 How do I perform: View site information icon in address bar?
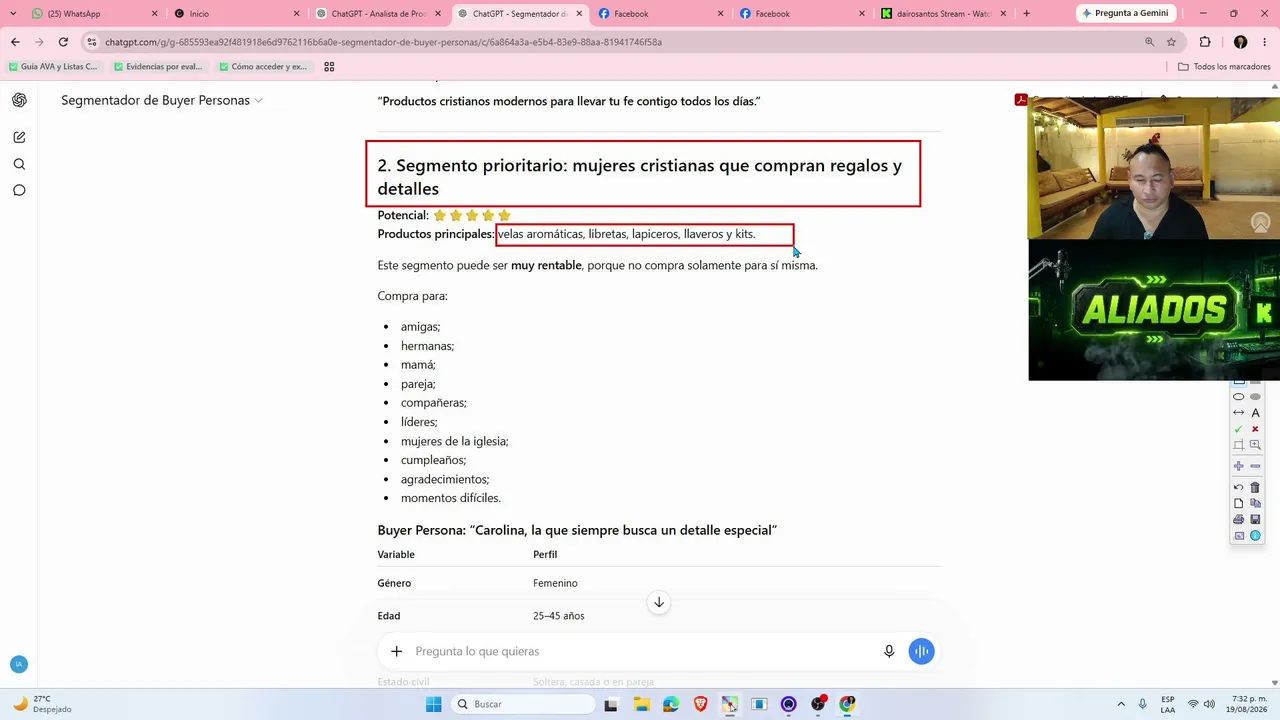(92, 42)
